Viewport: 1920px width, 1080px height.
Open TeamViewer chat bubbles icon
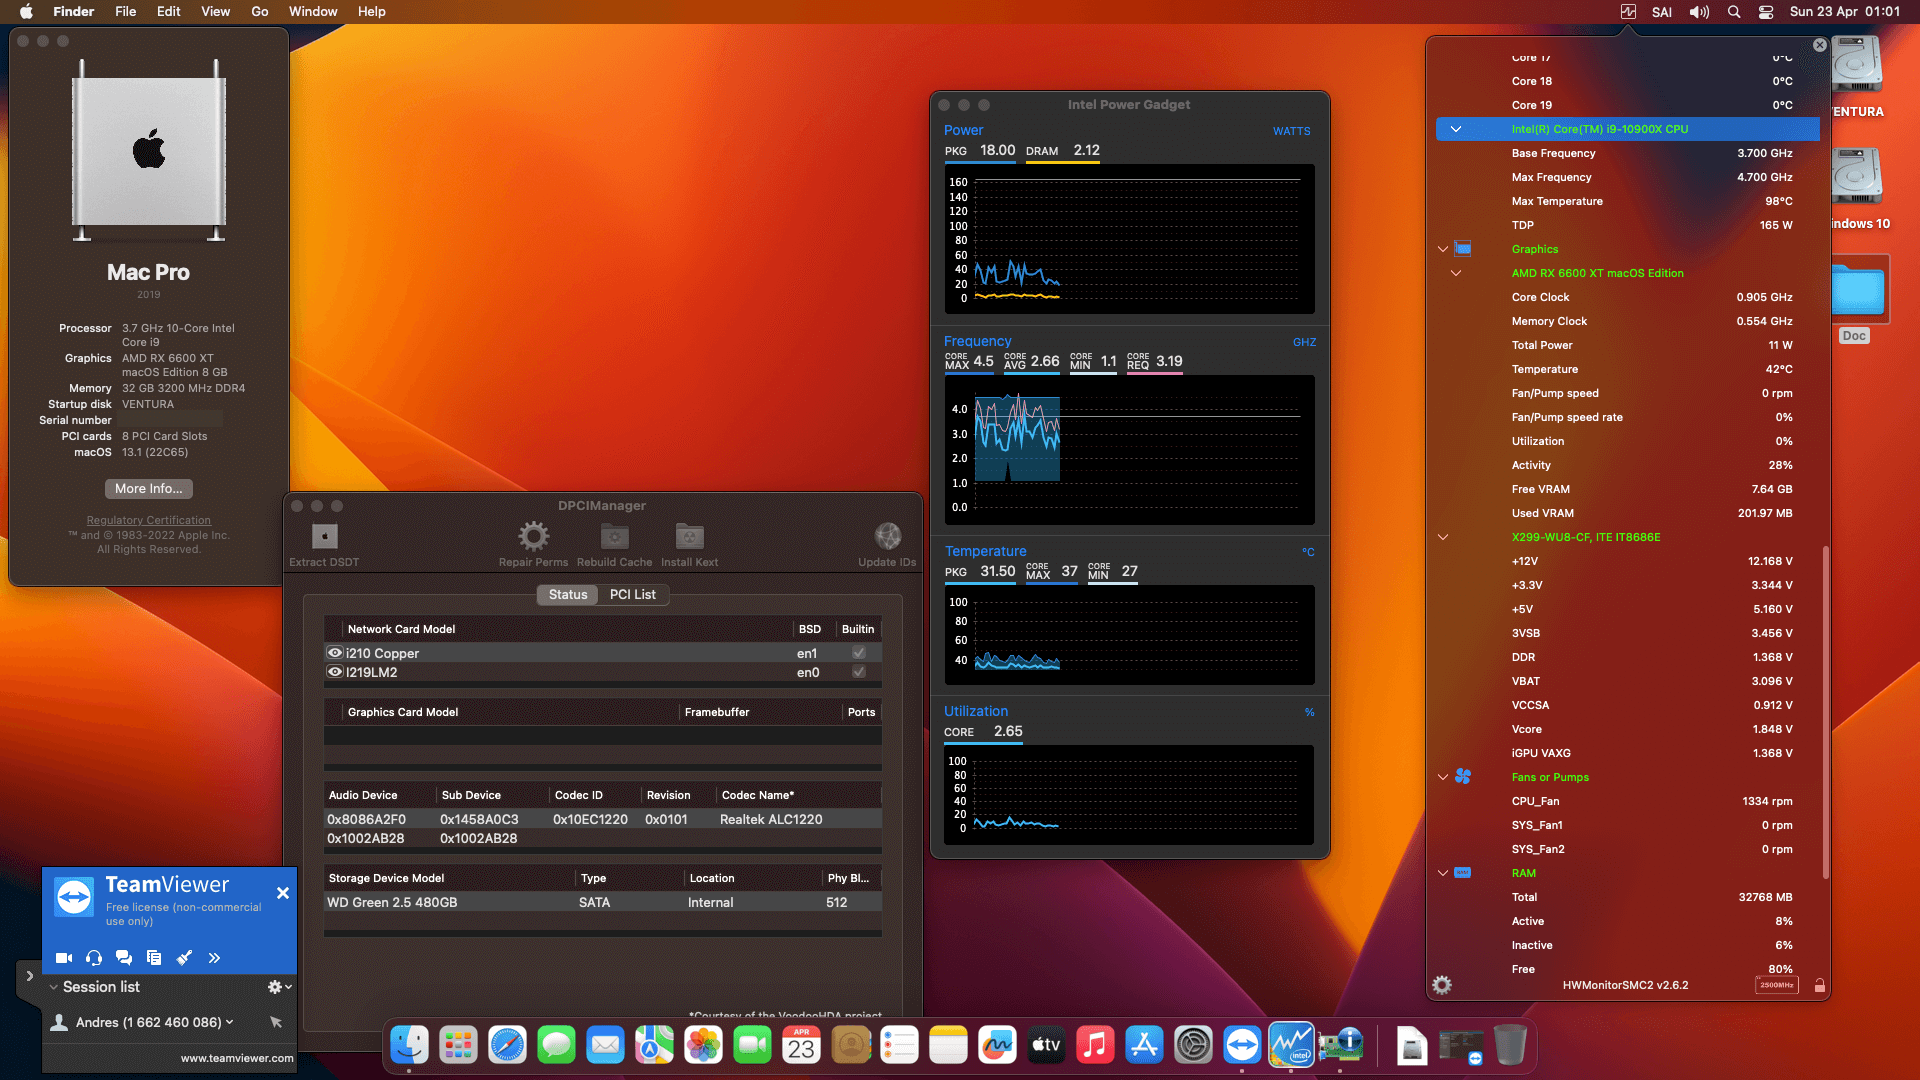[124, 958]
